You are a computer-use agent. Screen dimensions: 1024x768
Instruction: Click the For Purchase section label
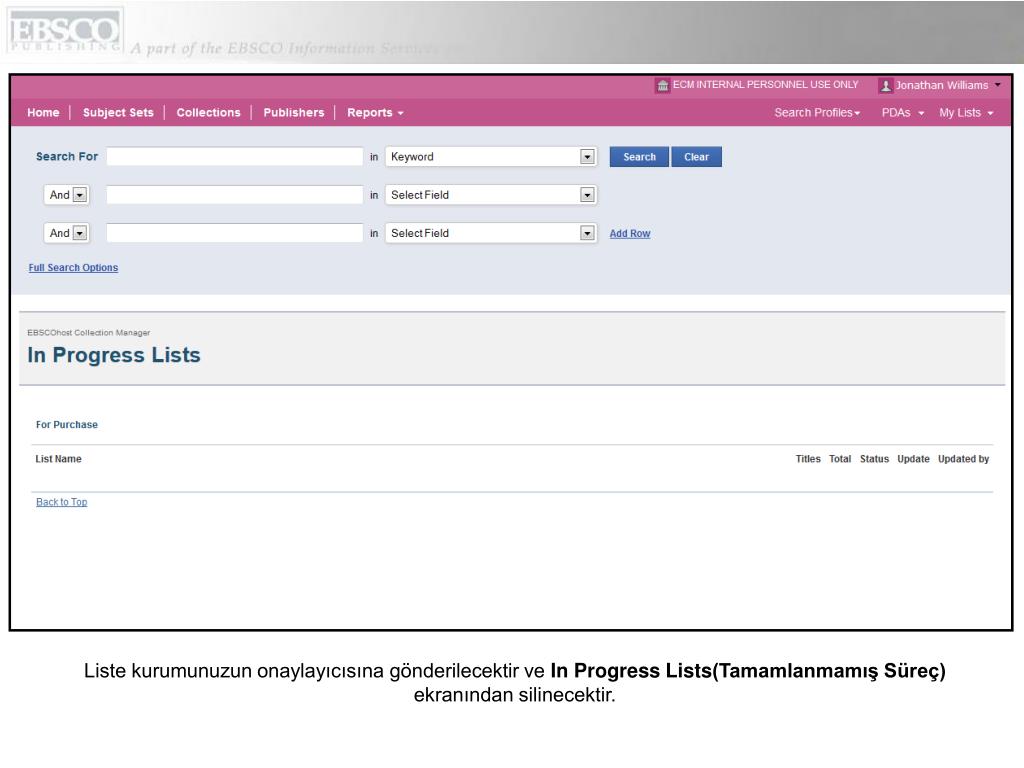(67, 424)
